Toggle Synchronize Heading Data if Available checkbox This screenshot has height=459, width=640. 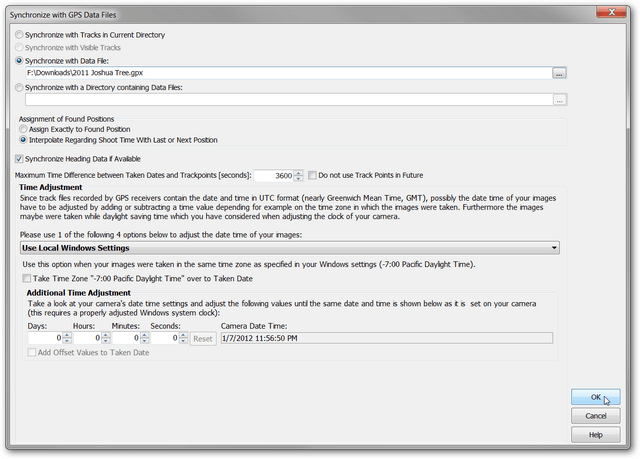pyautogui.click(x=19, y=158)
